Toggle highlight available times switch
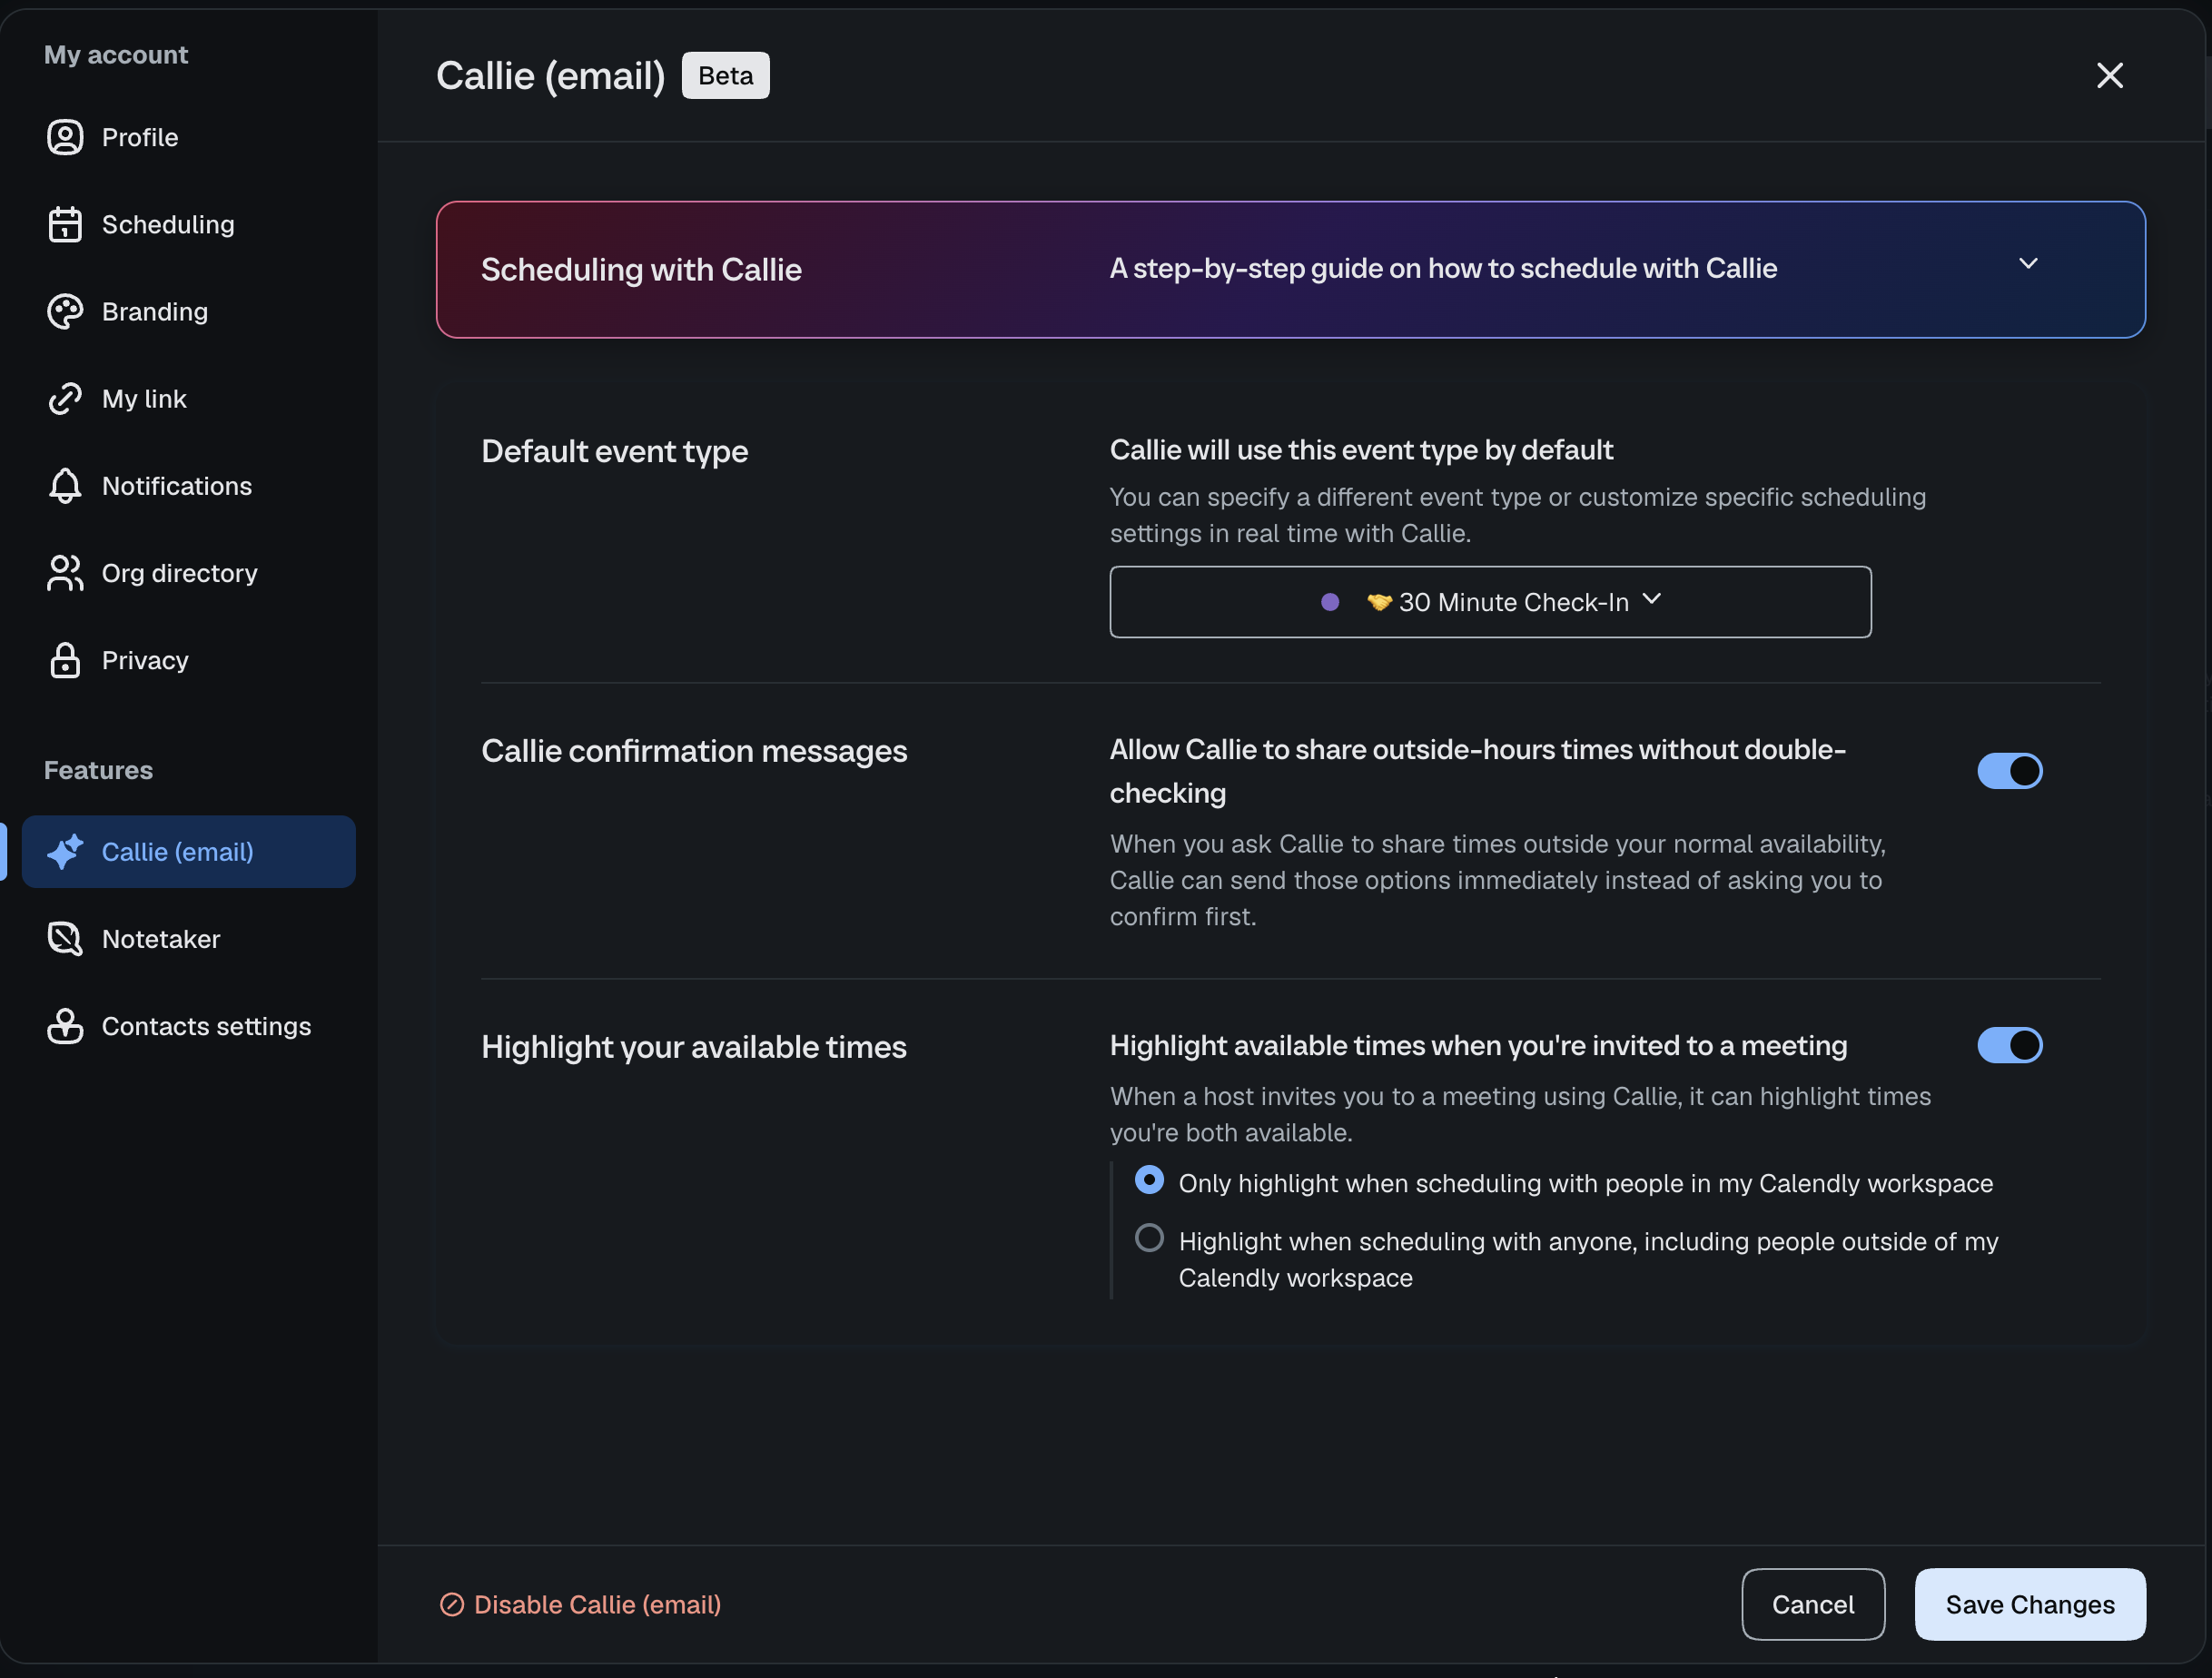 tap(2010, 1045)
